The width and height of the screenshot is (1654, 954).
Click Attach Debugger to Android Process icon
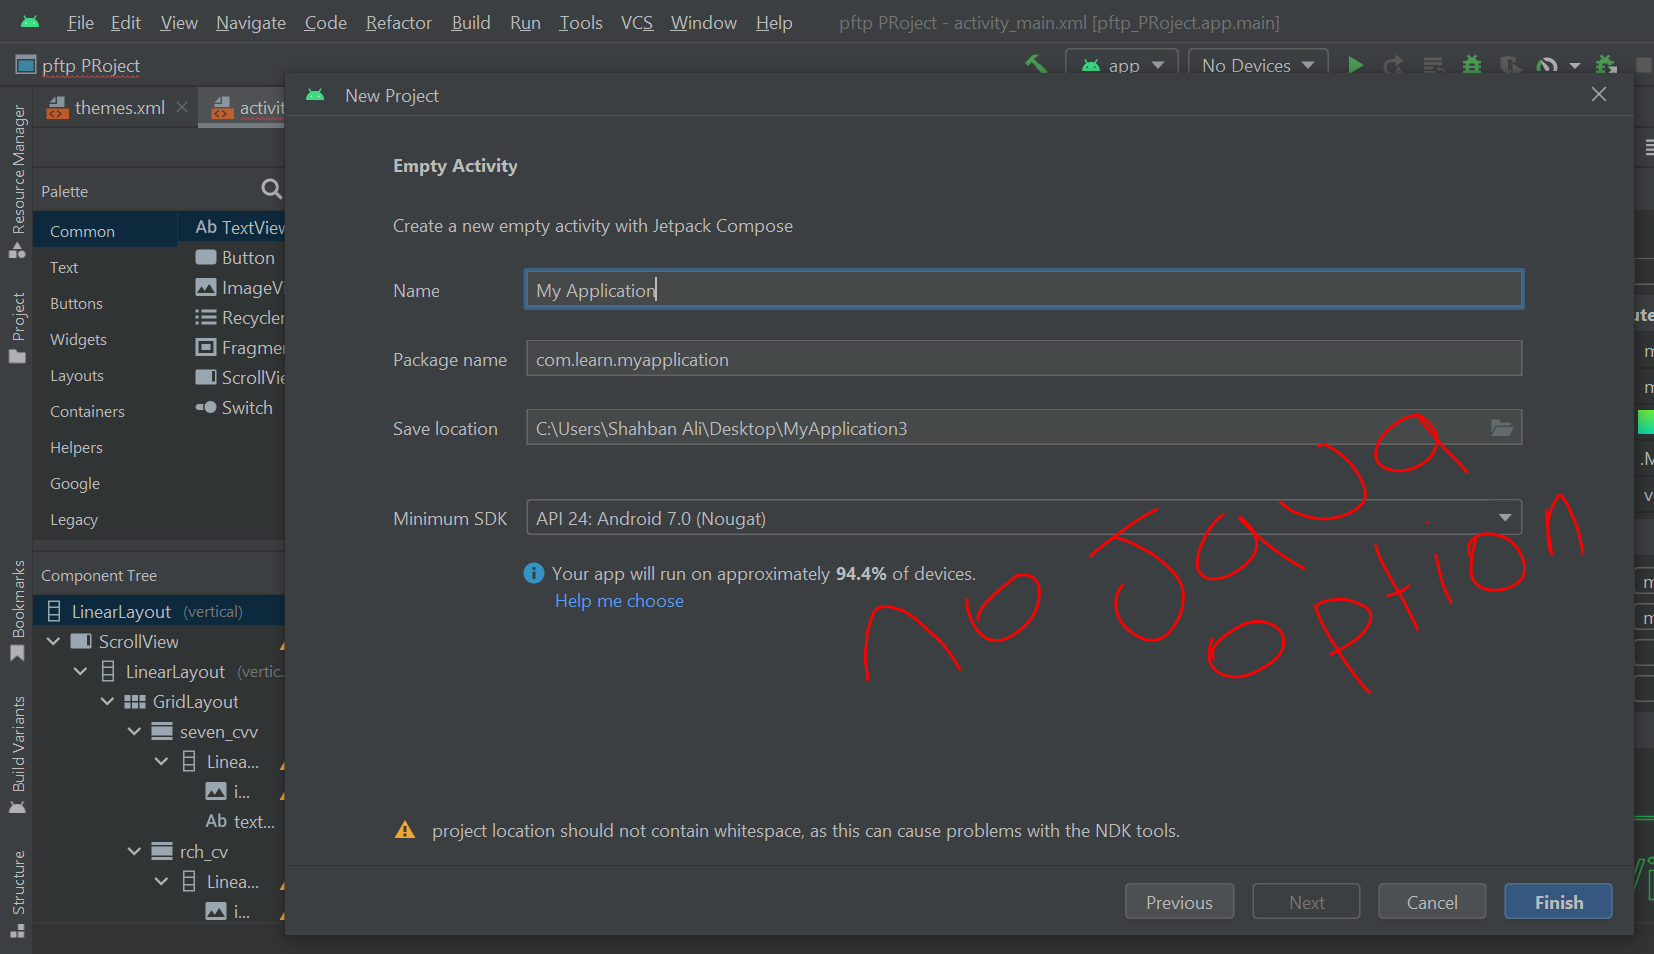point(1606,65)
